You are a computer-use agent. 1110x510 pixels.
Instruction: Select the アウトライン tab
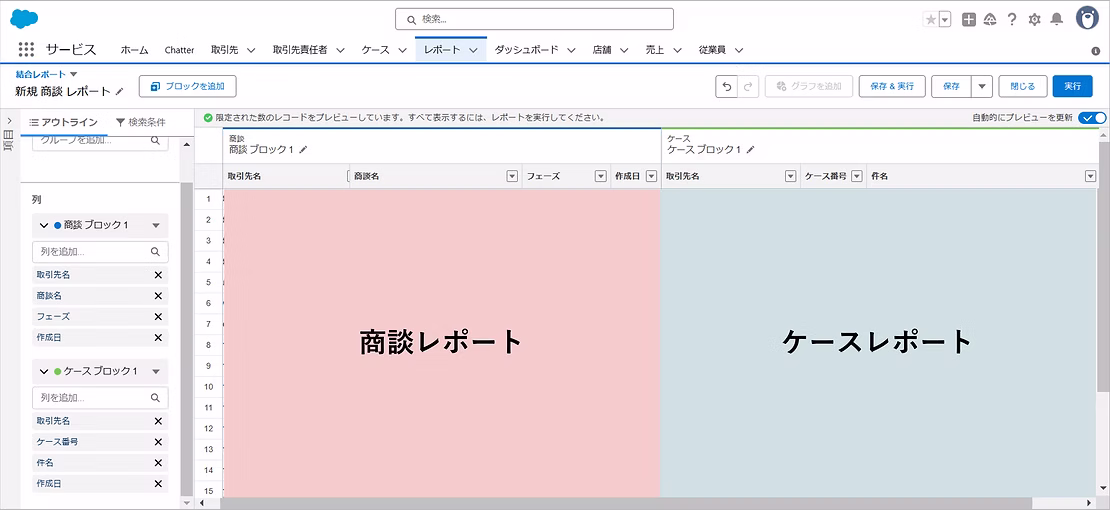pyautogui.click(x=64, y=122)
